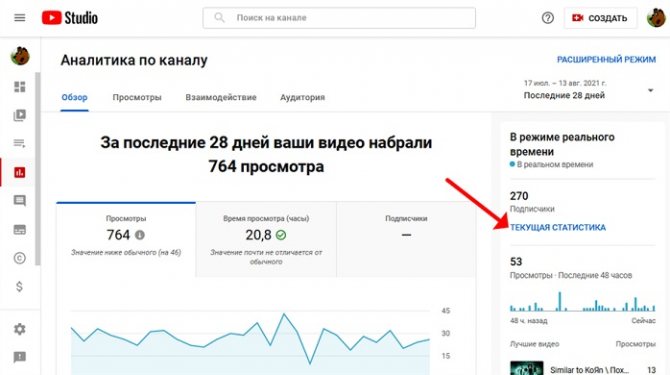Click the YouTube Studio logo
Image resolution: width=670 pixels, height=375 pixels.
pyautogui.click(x=70, y=18)
